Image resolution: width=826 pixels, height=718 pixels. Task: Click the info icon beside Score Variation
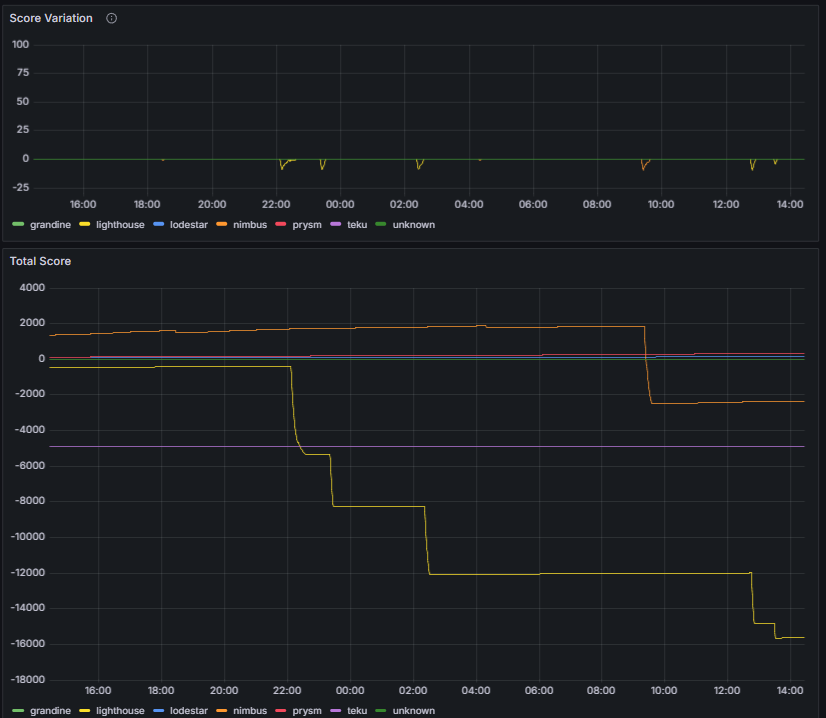coord(111,19)
